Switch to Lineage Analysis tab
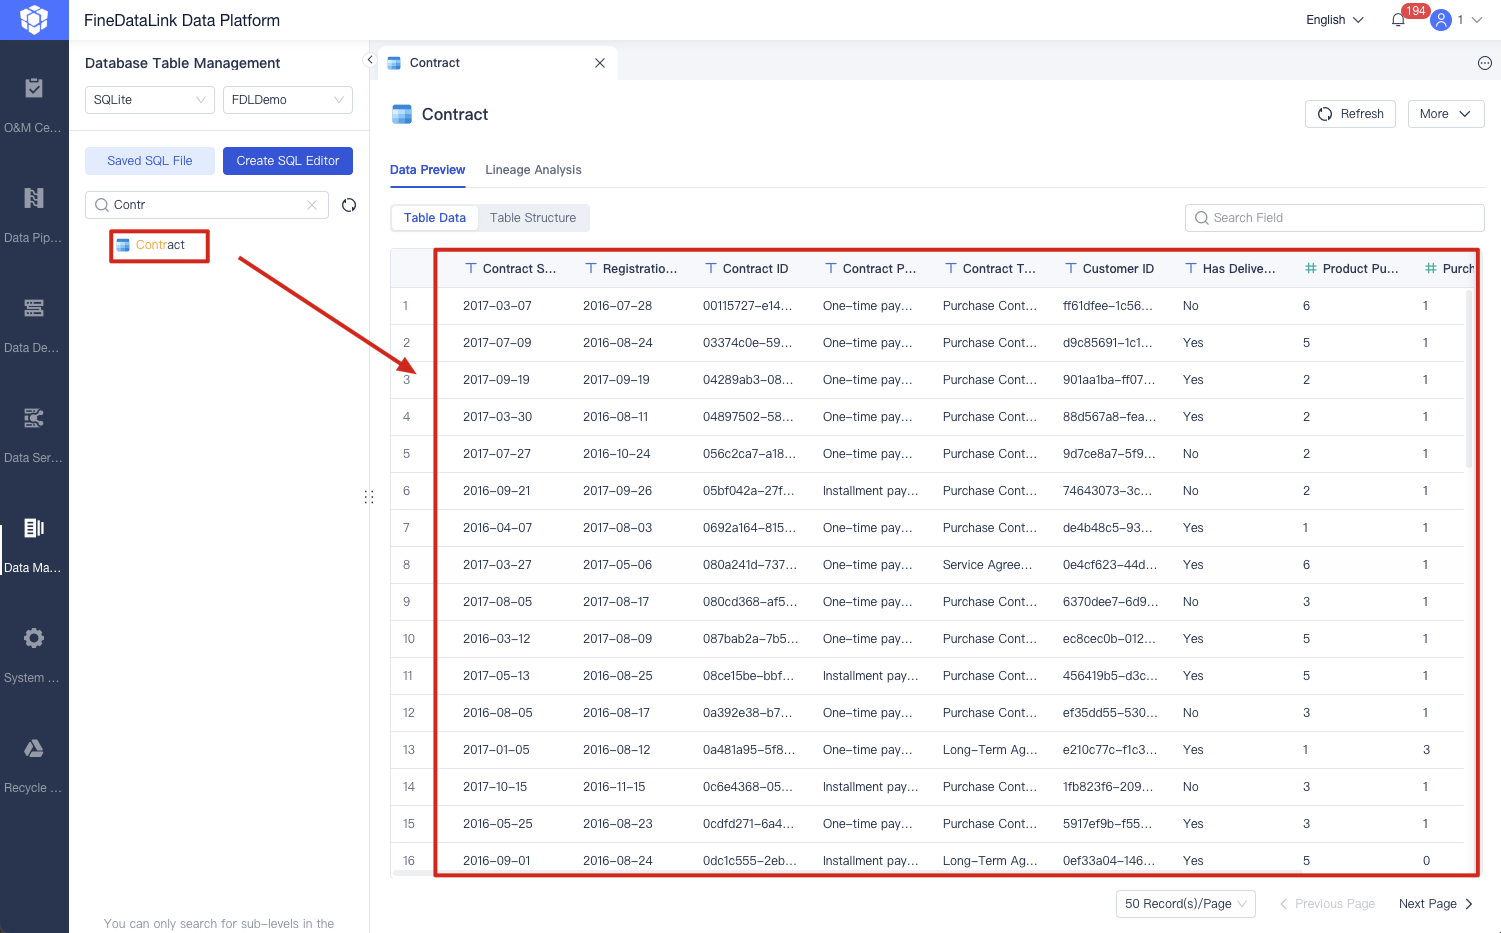This screenshot has width=1501, height=933. pyautogui.click(x=533, y=170)
